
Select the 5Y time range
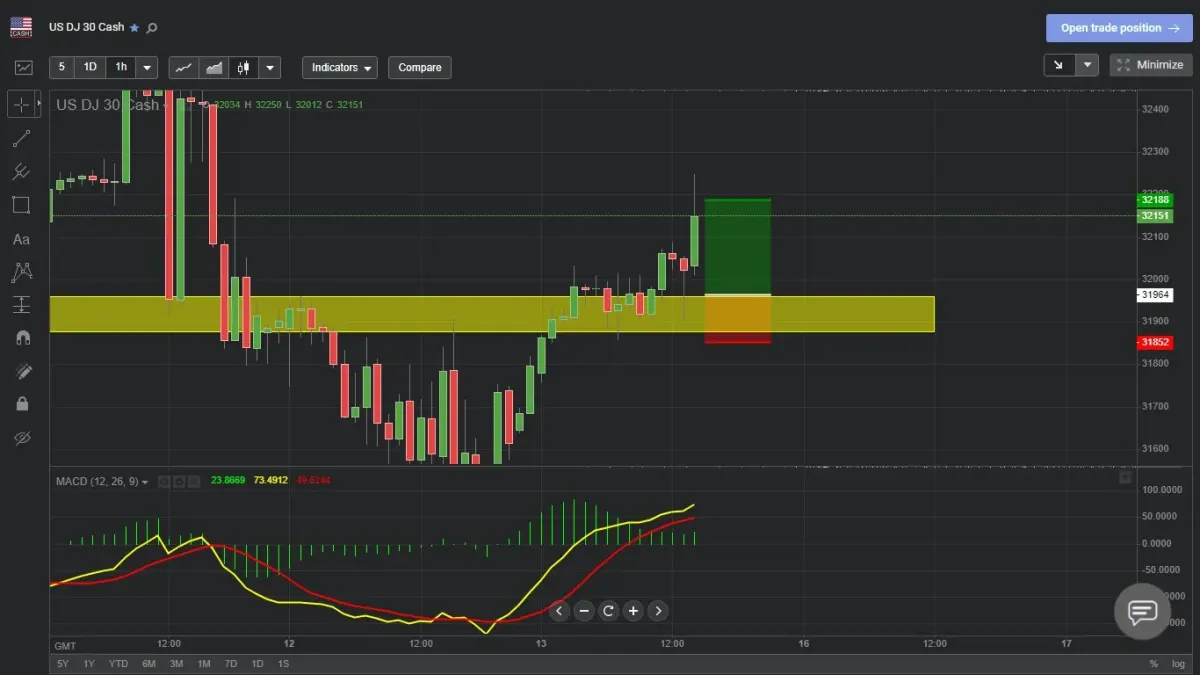63,664
